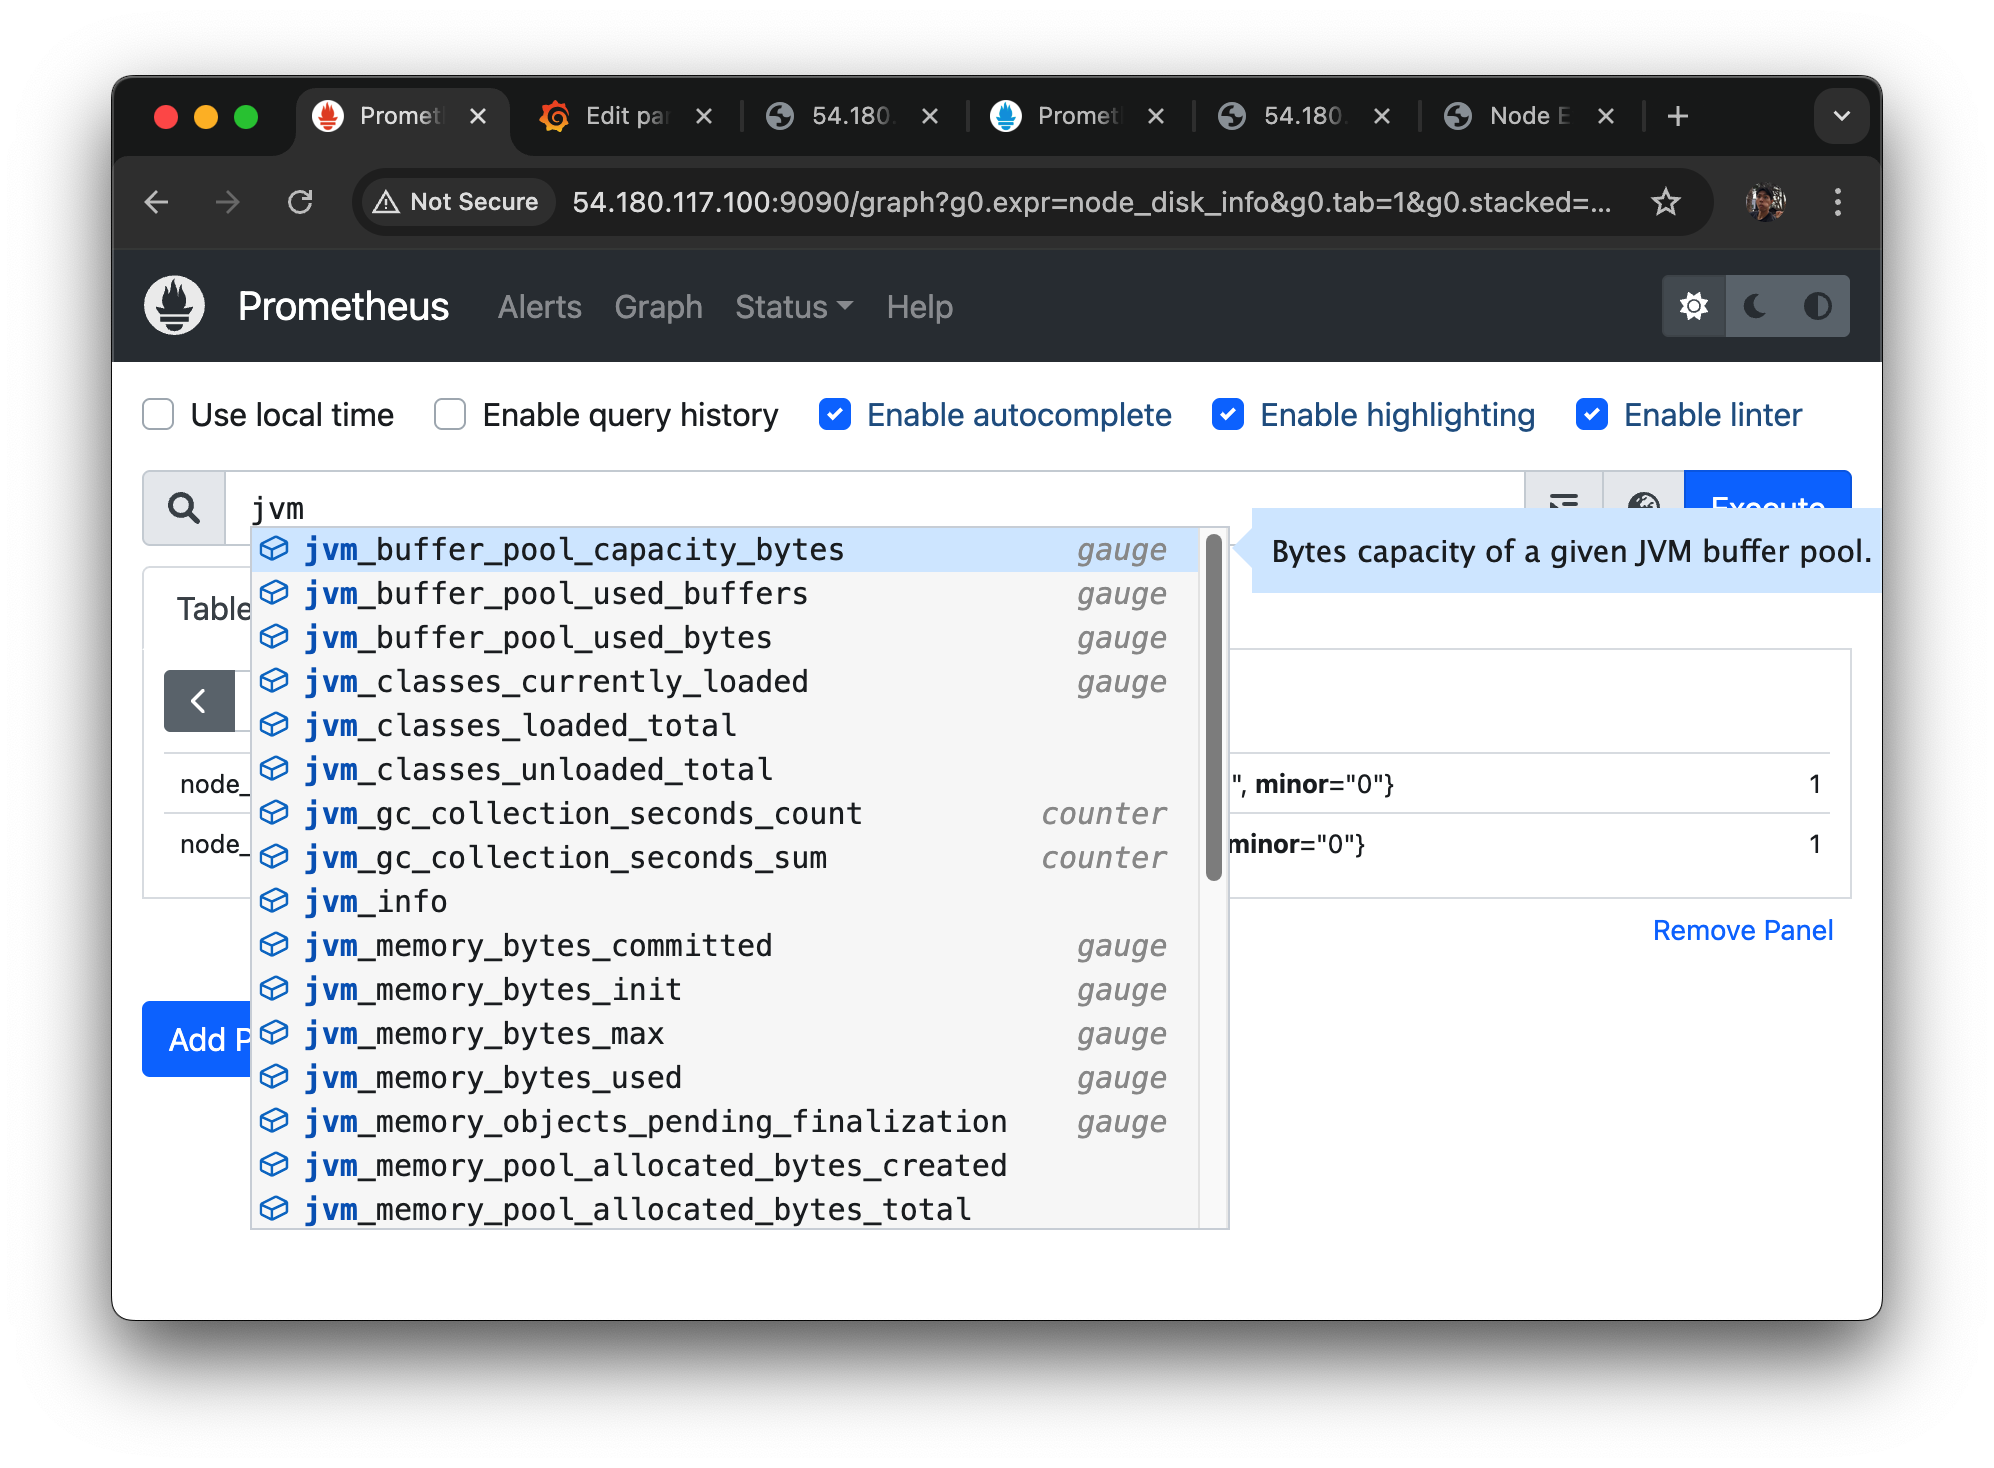Open Chrome three-dot menu
Viewport: 1994px width, 1468px height.
tap(1837, 202)
